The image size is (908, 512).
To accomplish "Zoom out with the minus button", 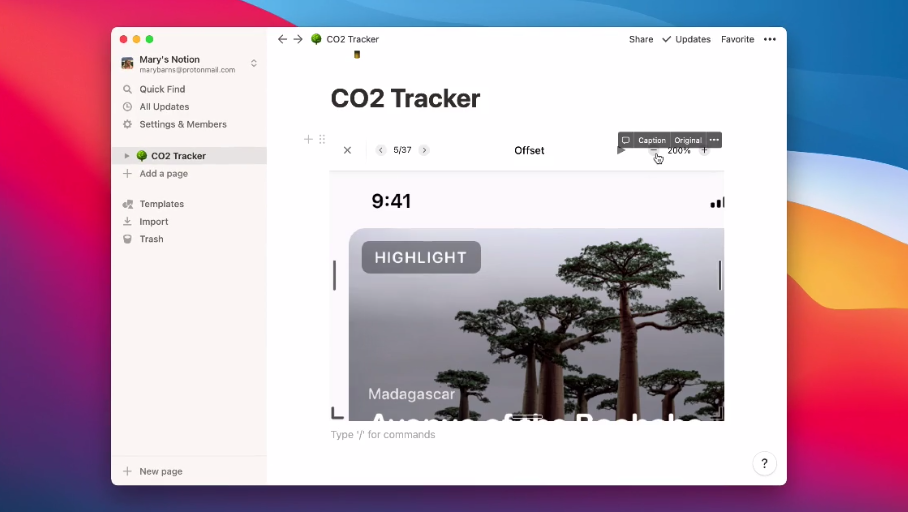I will tap(653, 151).
